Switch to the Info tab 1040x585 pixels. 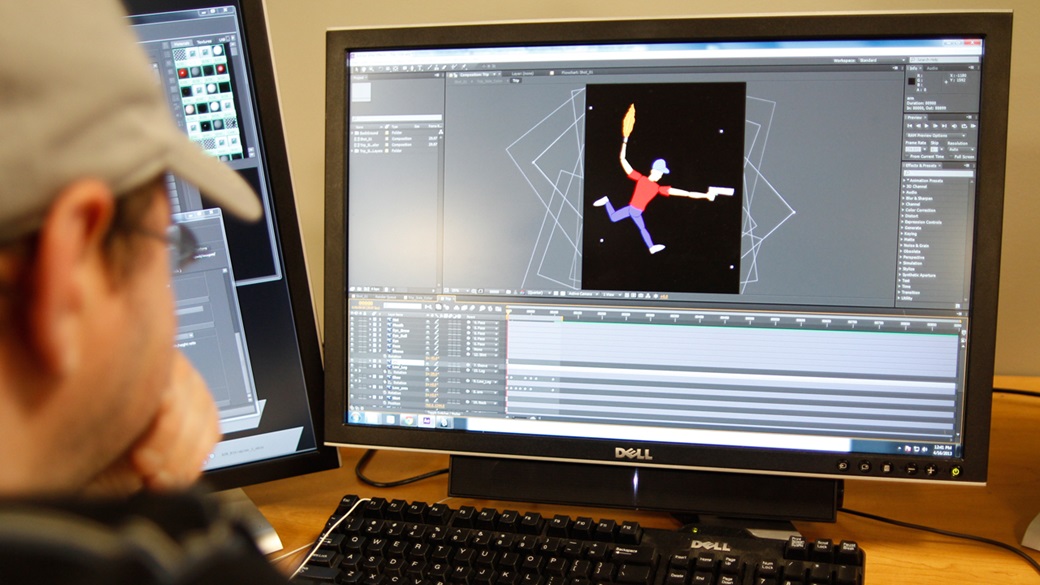tap(913, 68)
